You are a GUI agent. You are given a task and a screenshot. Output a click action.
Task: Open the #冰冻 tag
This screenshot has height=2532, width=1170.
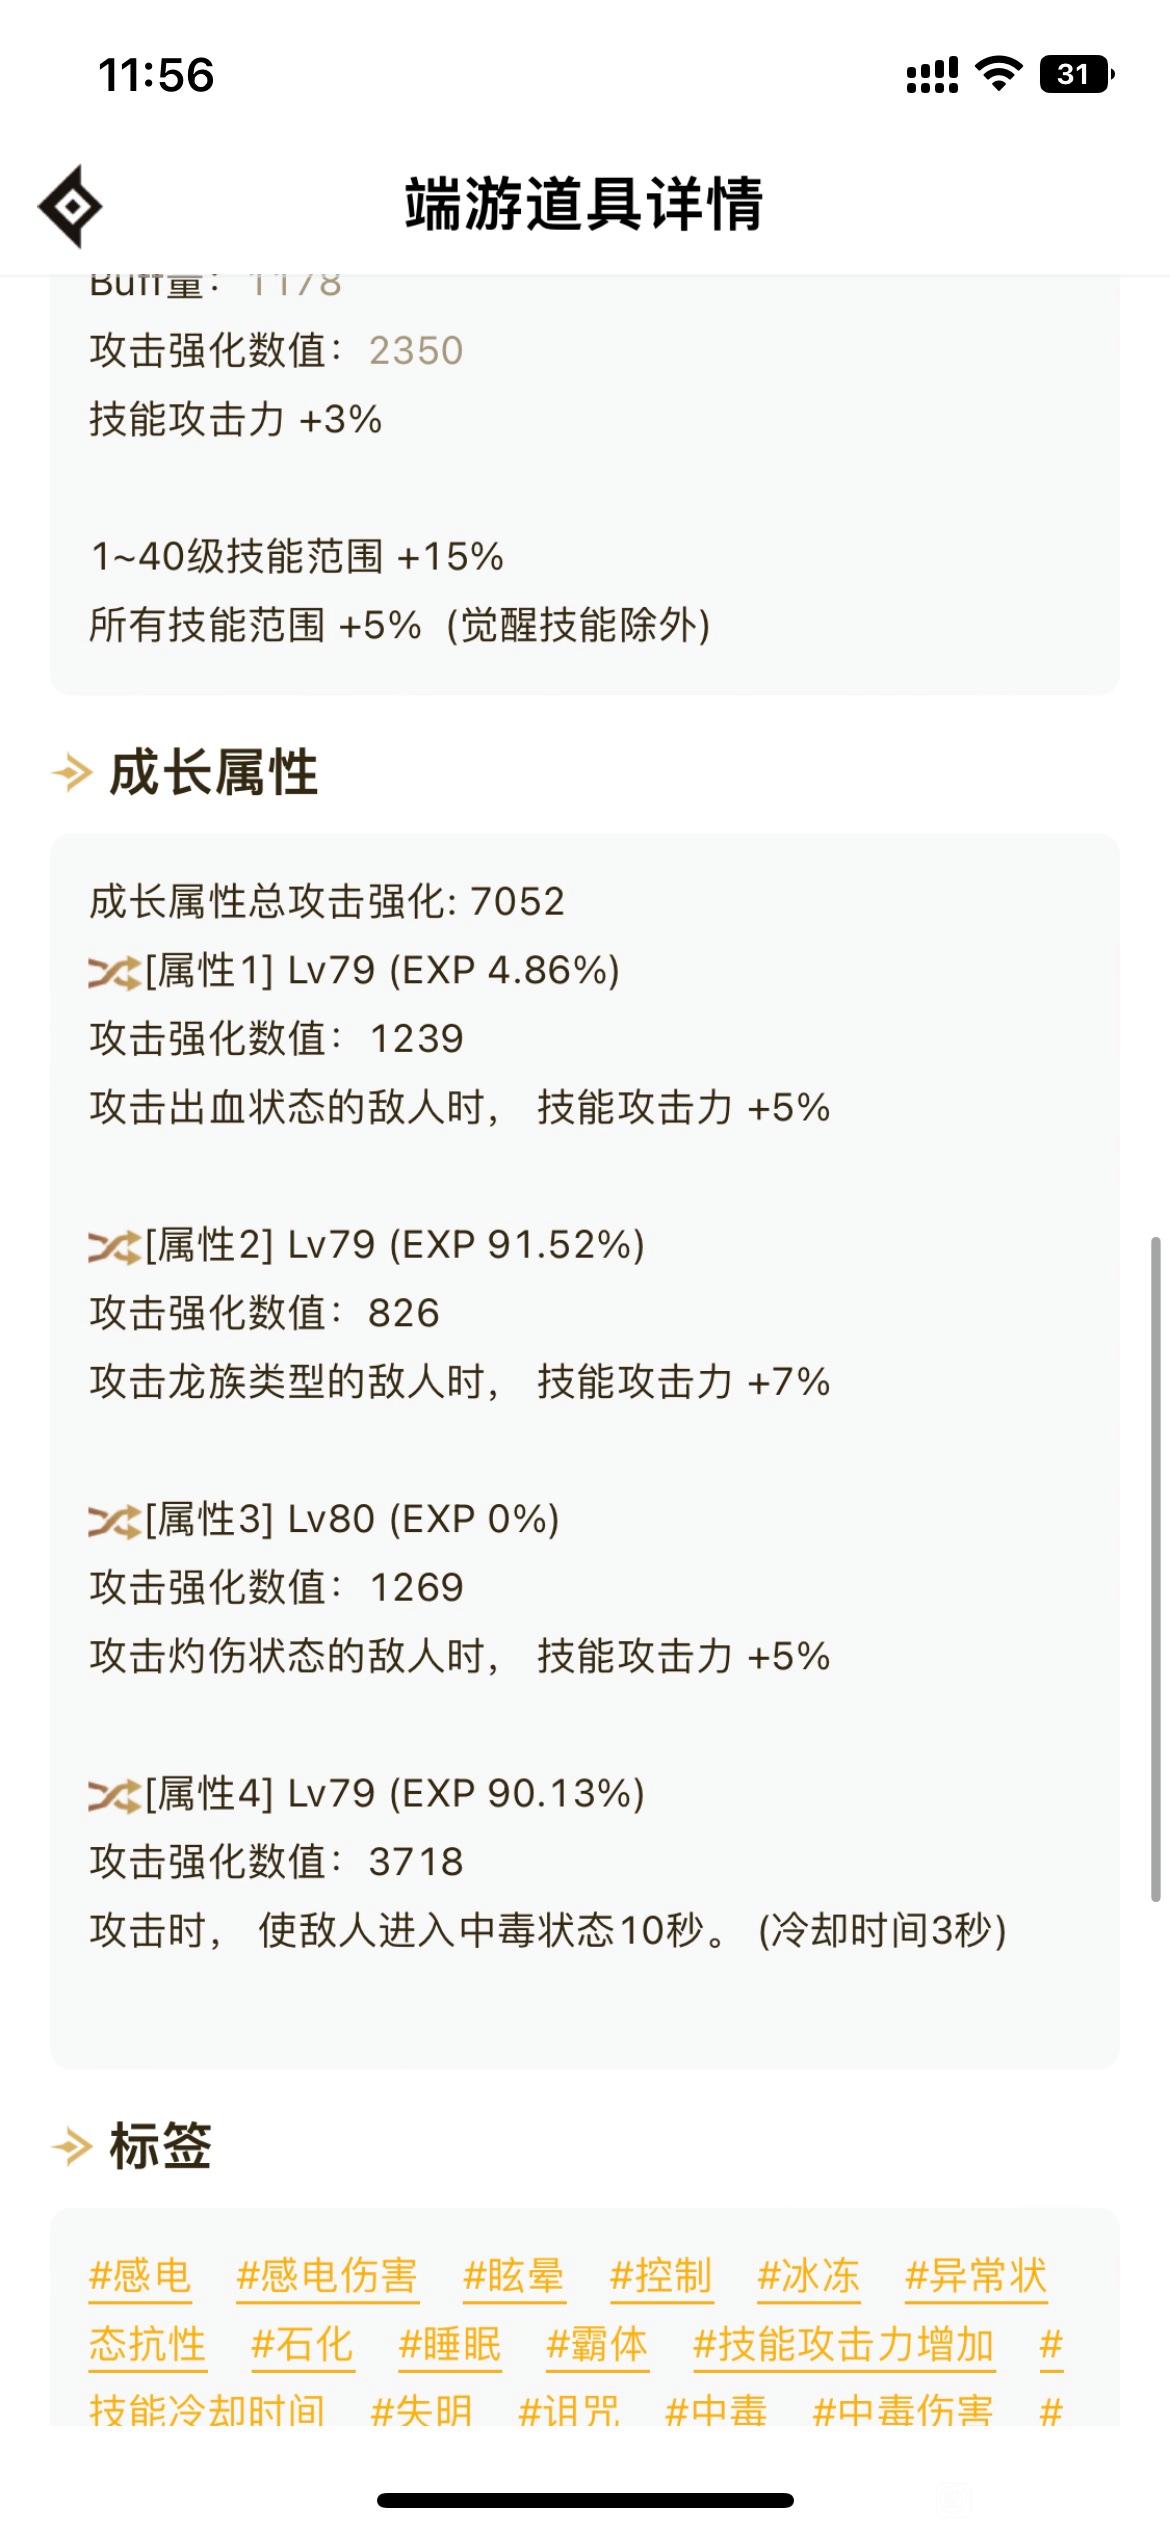click(809, 2275)
